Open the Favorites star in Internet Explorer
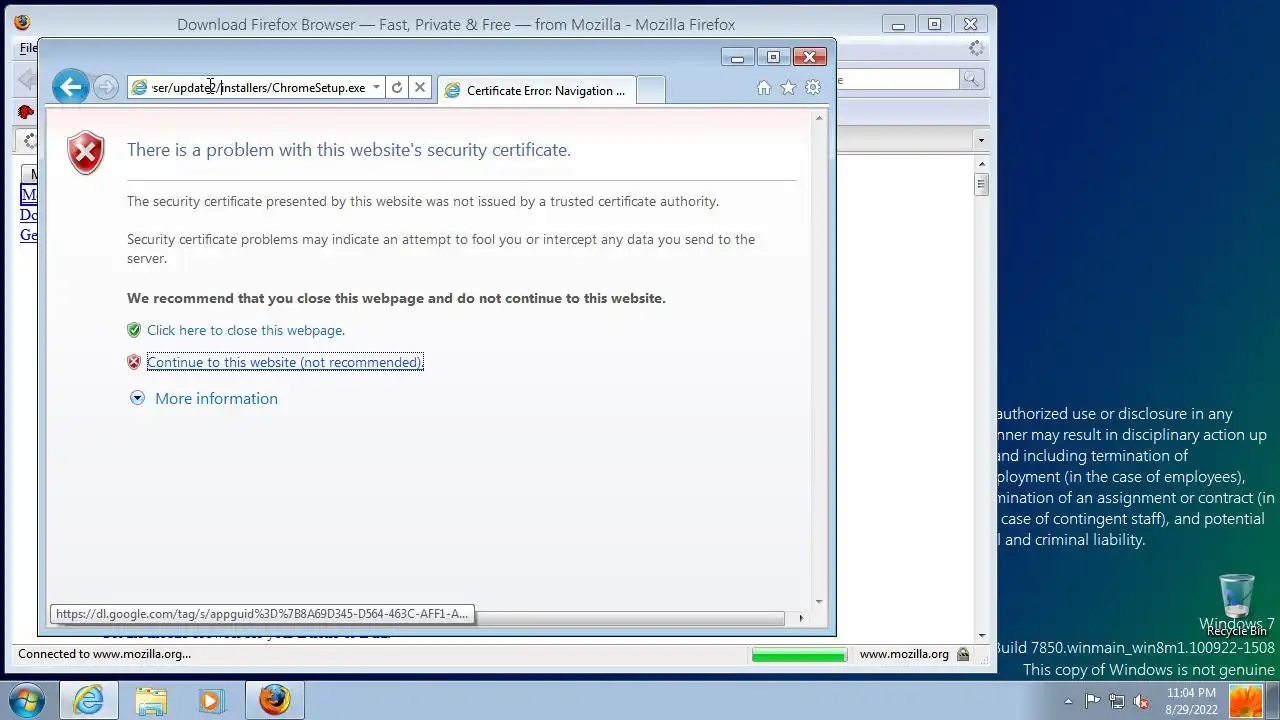Viewport: 1280px width, 720px height. point(788,88)
